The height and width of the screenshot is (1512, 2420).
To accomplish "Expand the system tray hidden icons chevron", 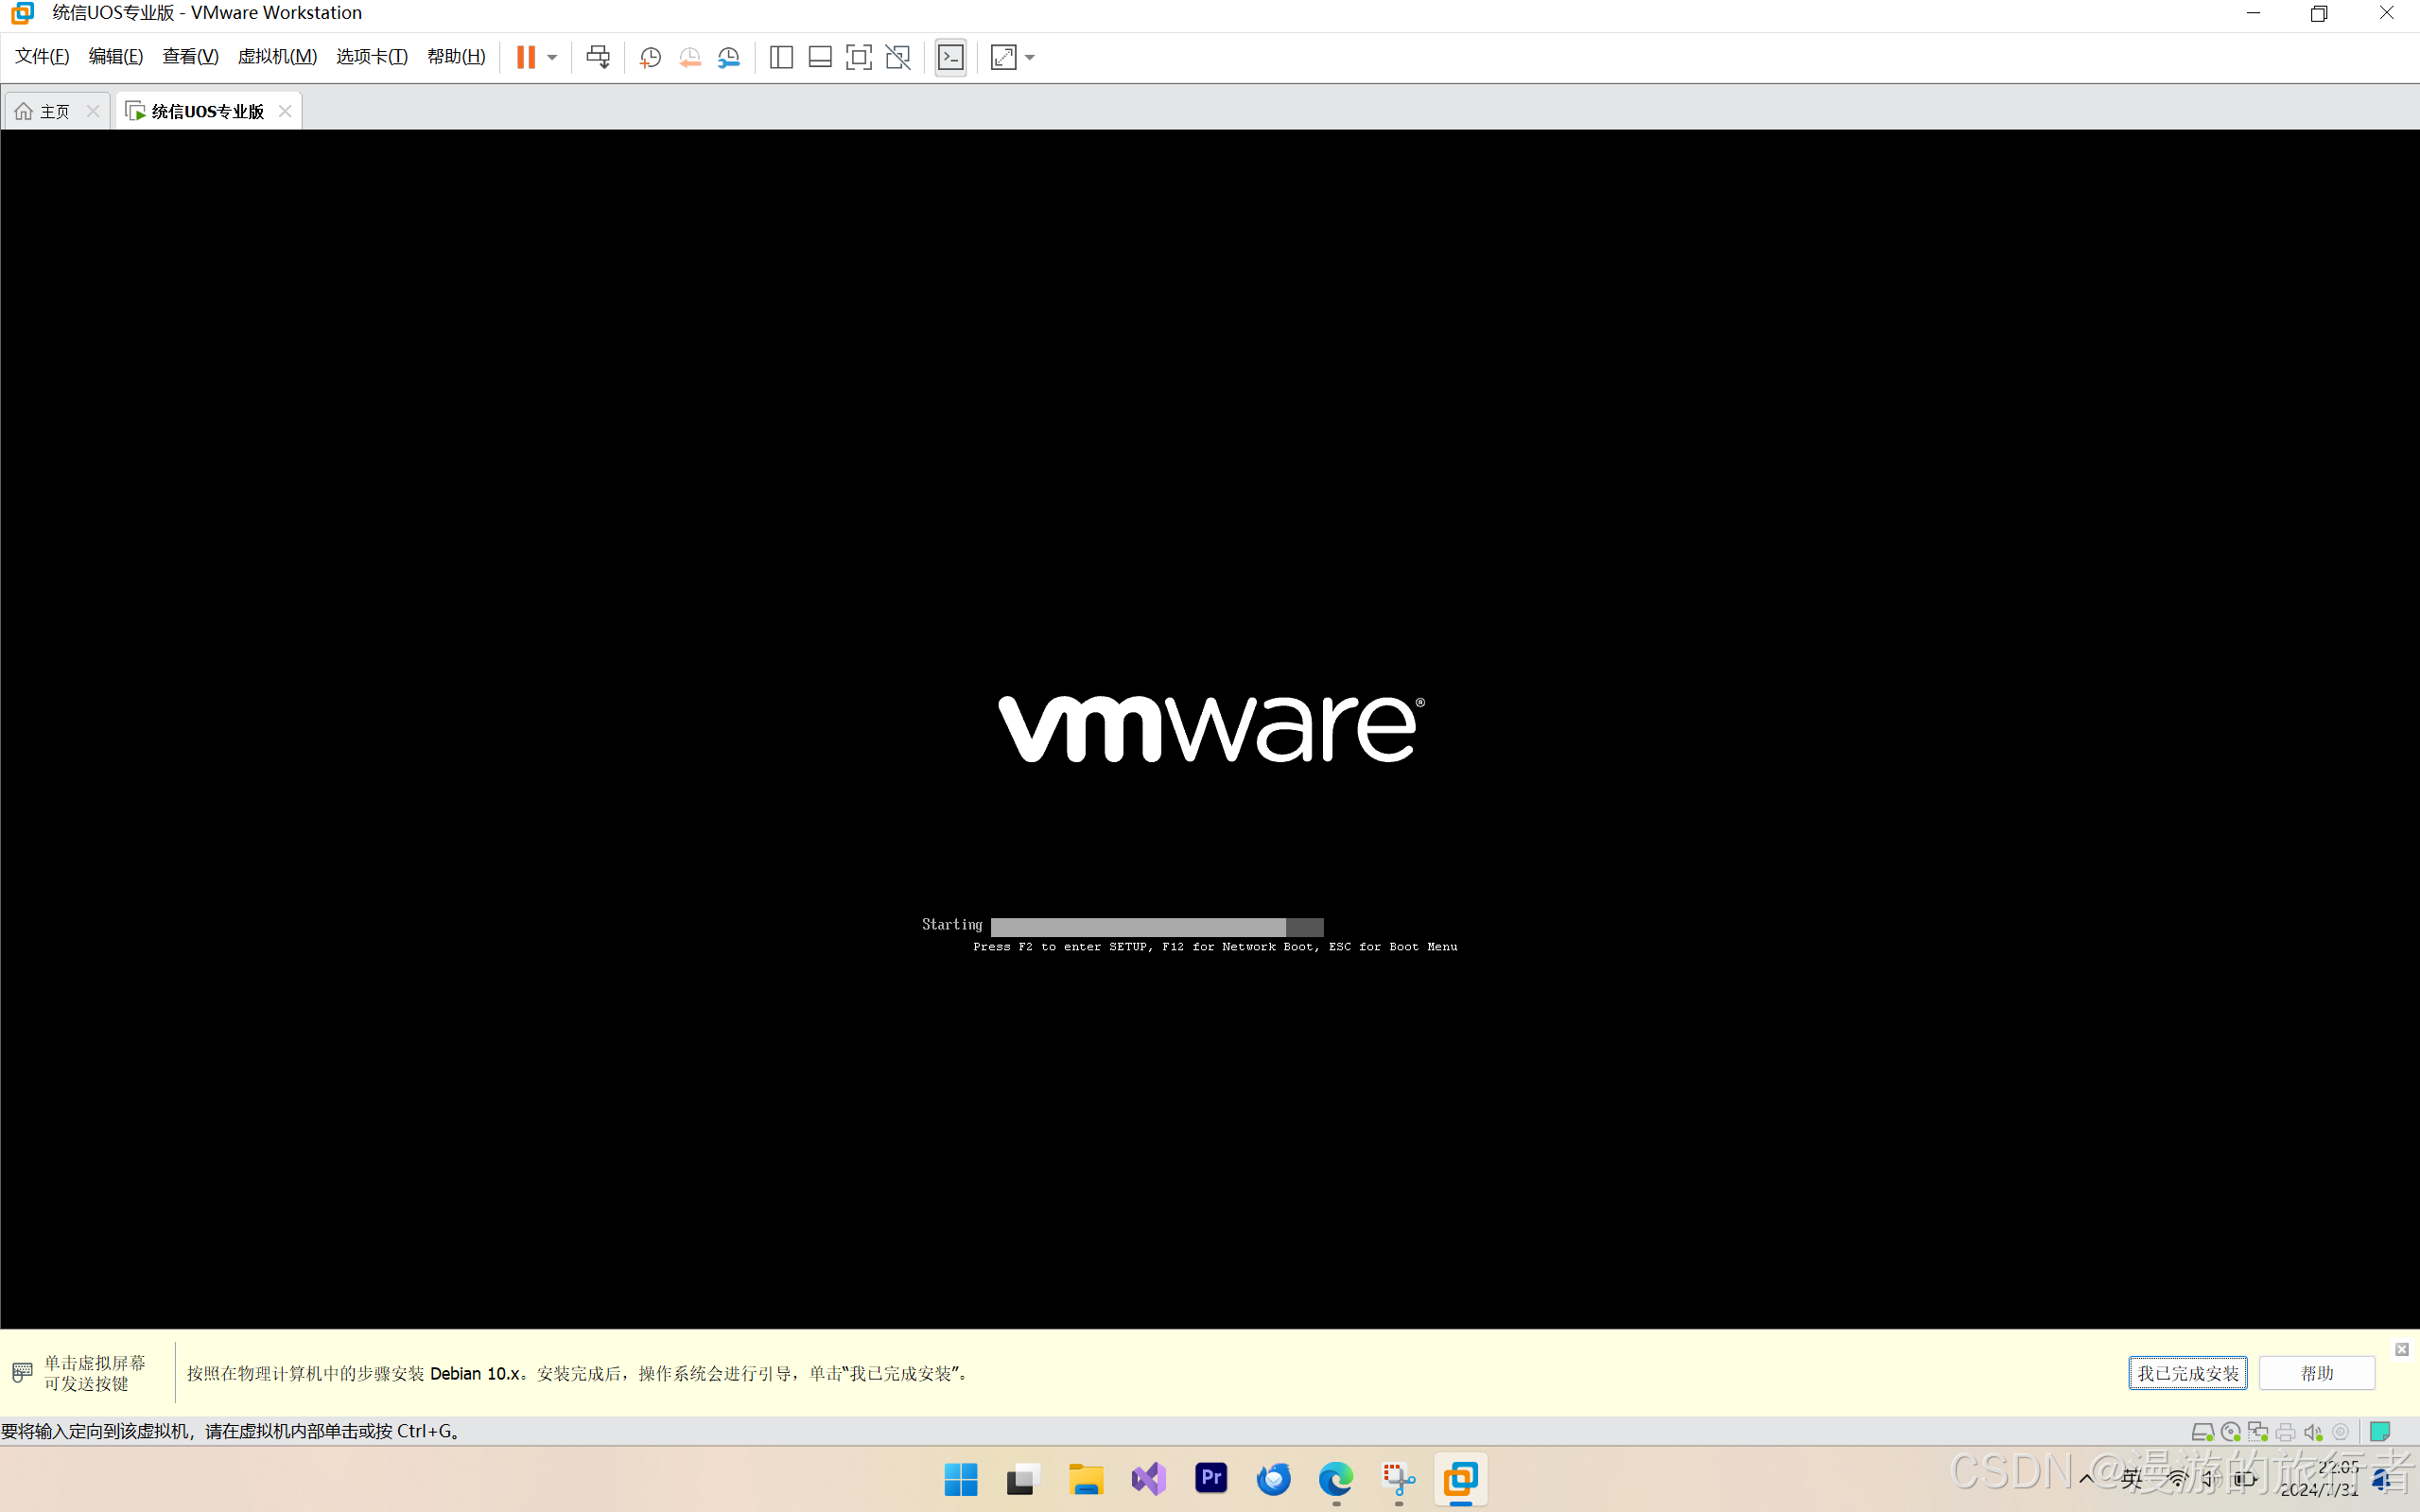I will (x=2086, y=1479).
